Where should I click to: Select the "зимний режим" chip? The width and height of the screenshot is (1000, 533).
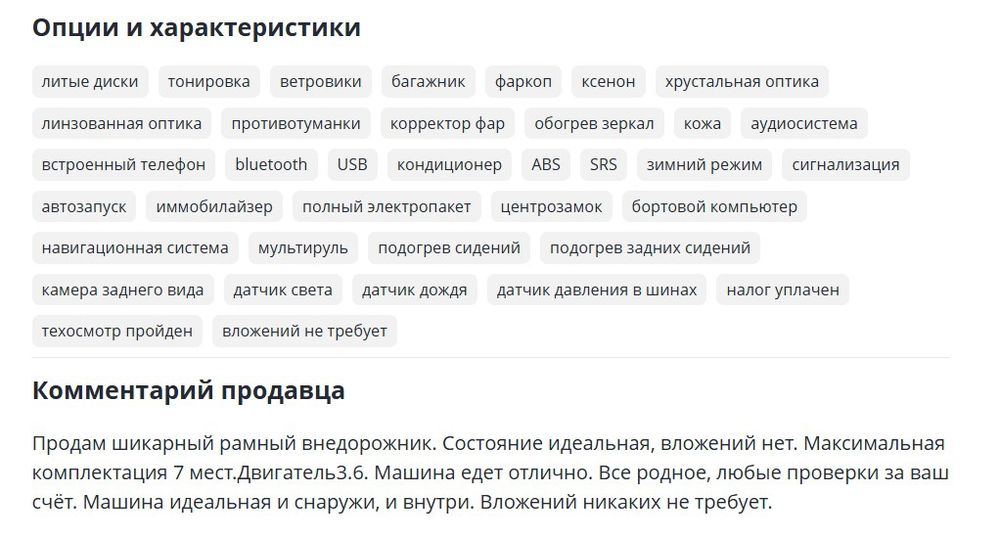click(704, 165)
